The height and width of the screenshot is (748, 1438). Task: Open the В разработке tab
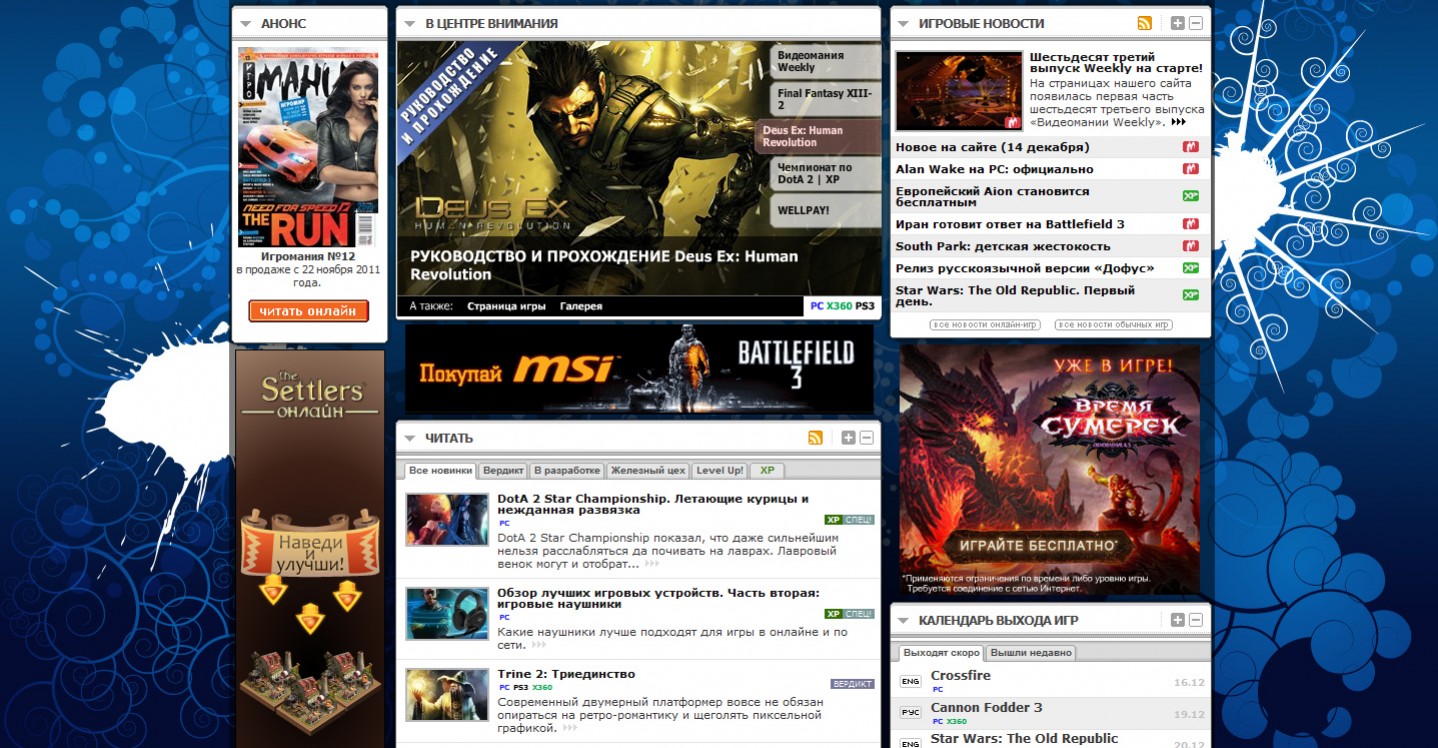pyautogui.click(x=567, y=470)
